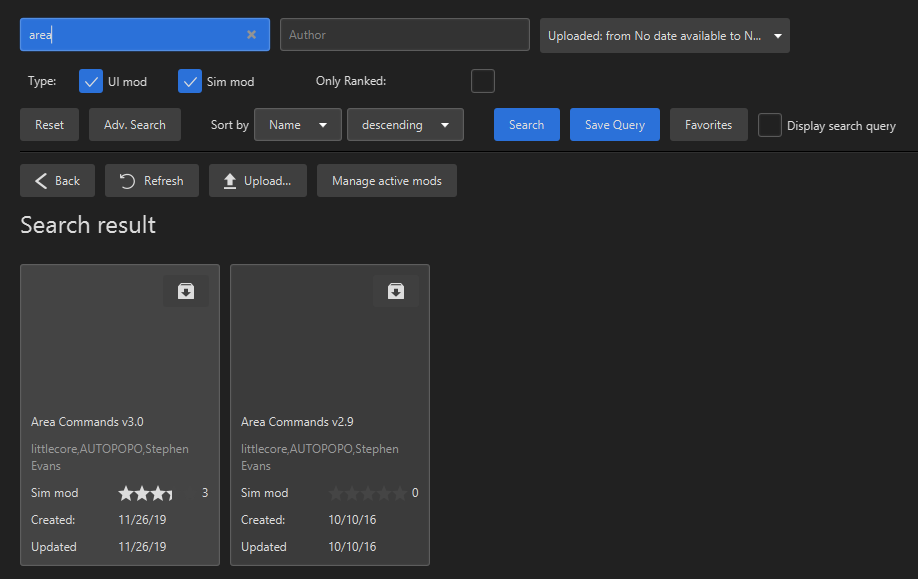Click Save Query
This screenshot has width=918, height=579.
point(615,125)
